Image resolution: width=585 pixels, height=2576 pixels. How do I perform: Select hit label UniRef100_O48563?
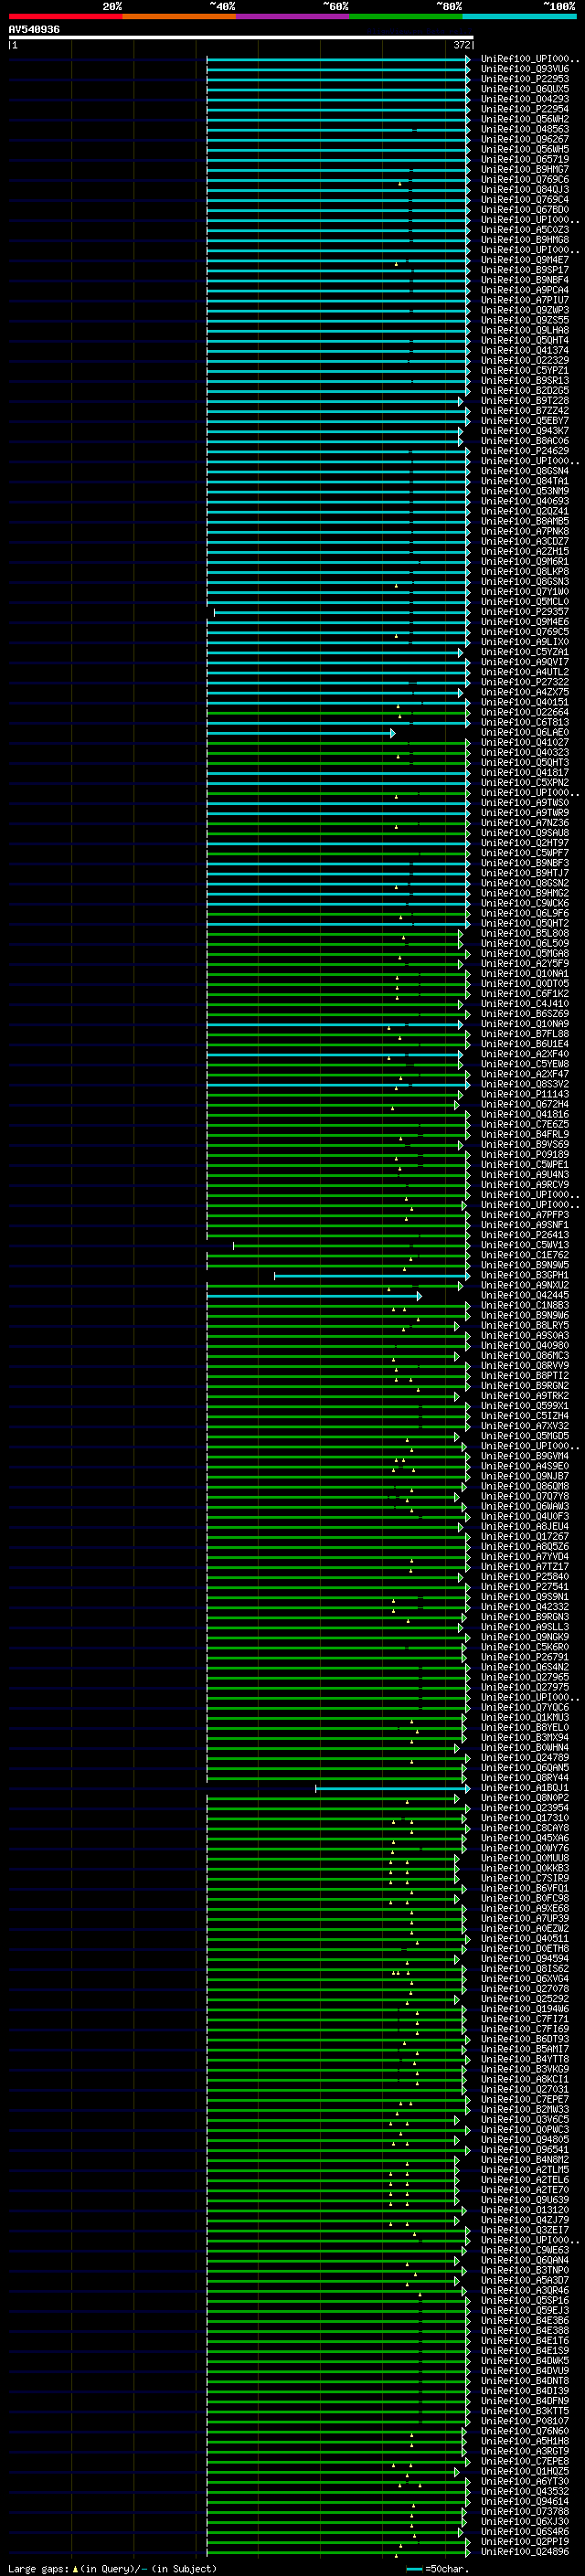(525, 129)
